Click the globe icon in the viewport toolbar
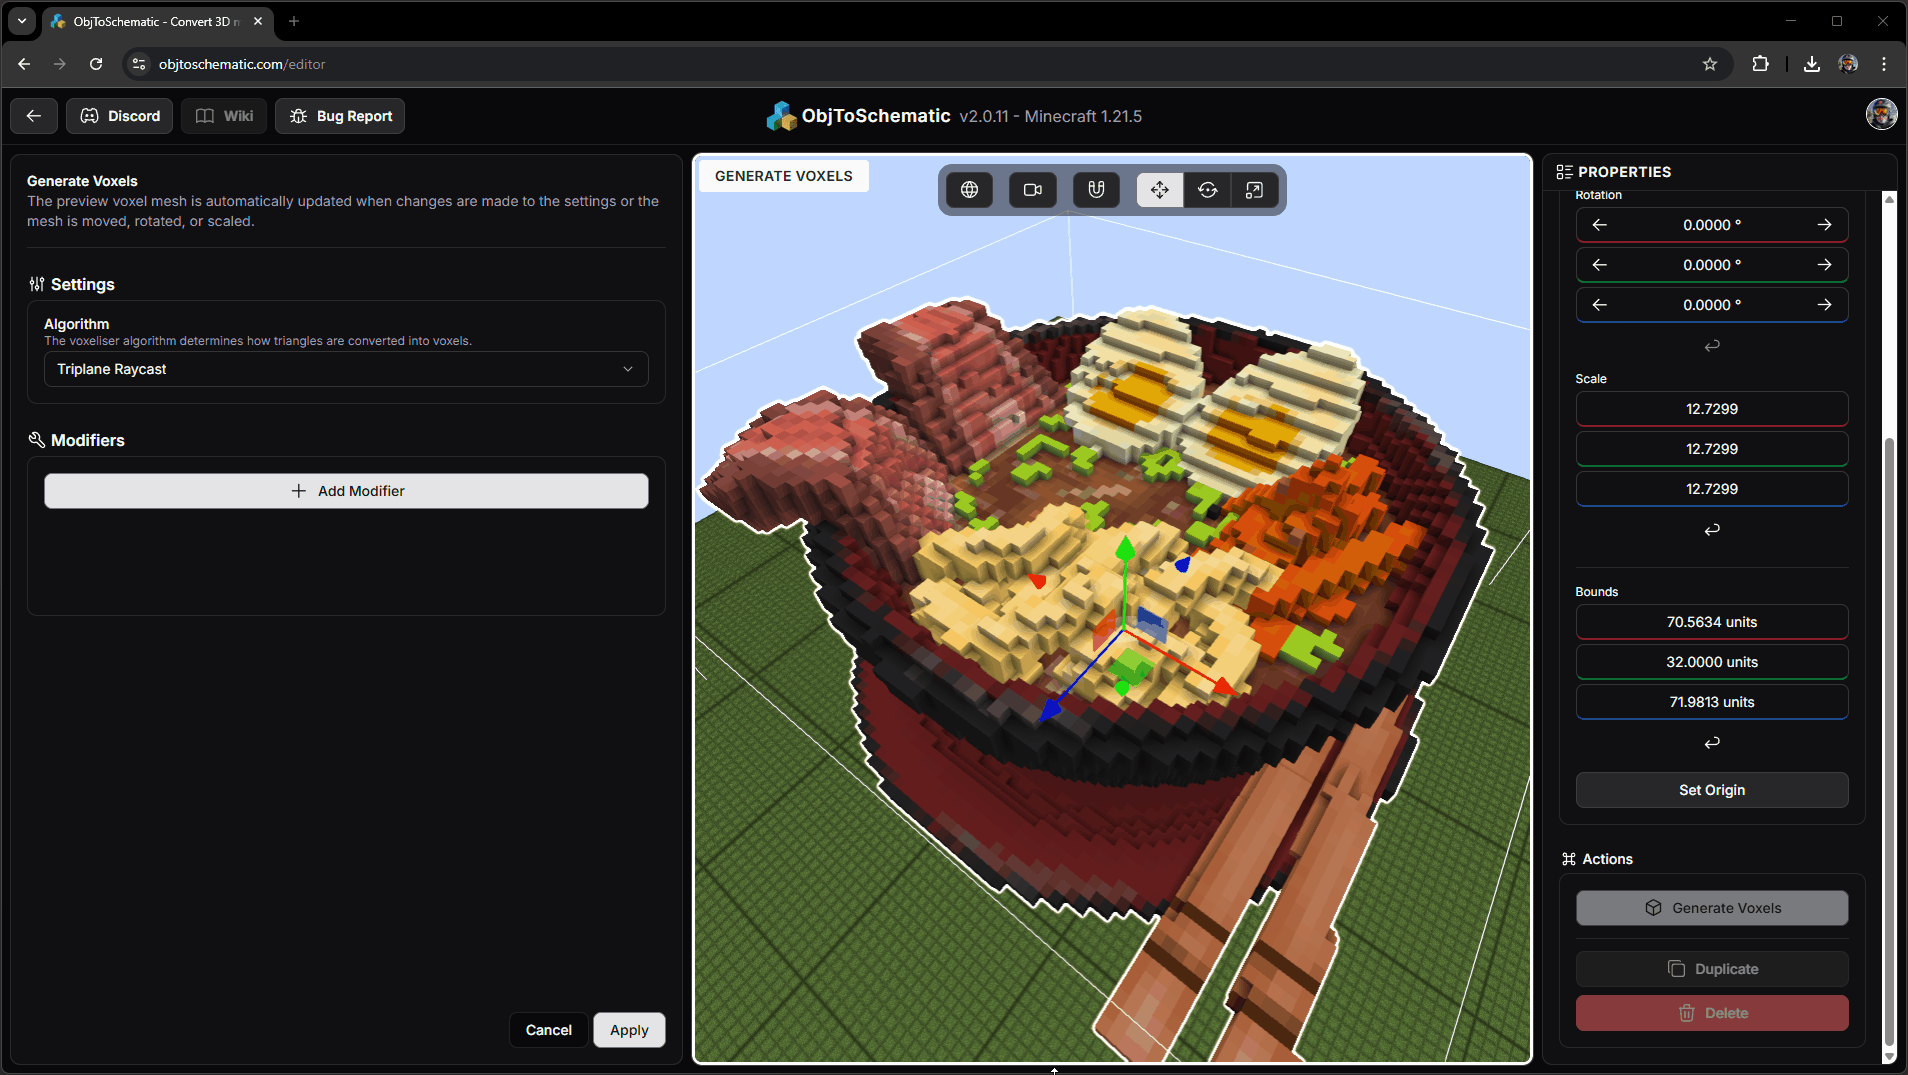Viewport: 1908px width, 1075px height. click(x=969, y=190)
